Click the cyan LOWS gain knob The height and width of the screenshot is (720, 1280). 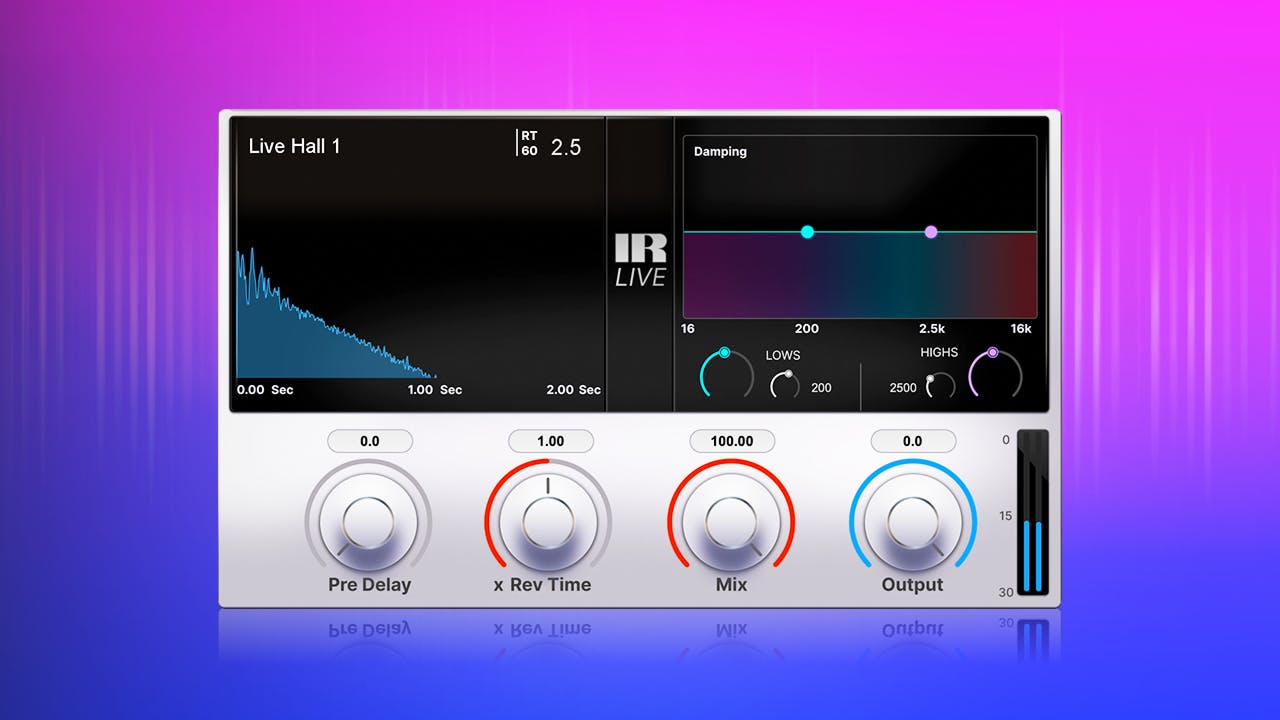[x=726, y=375]
